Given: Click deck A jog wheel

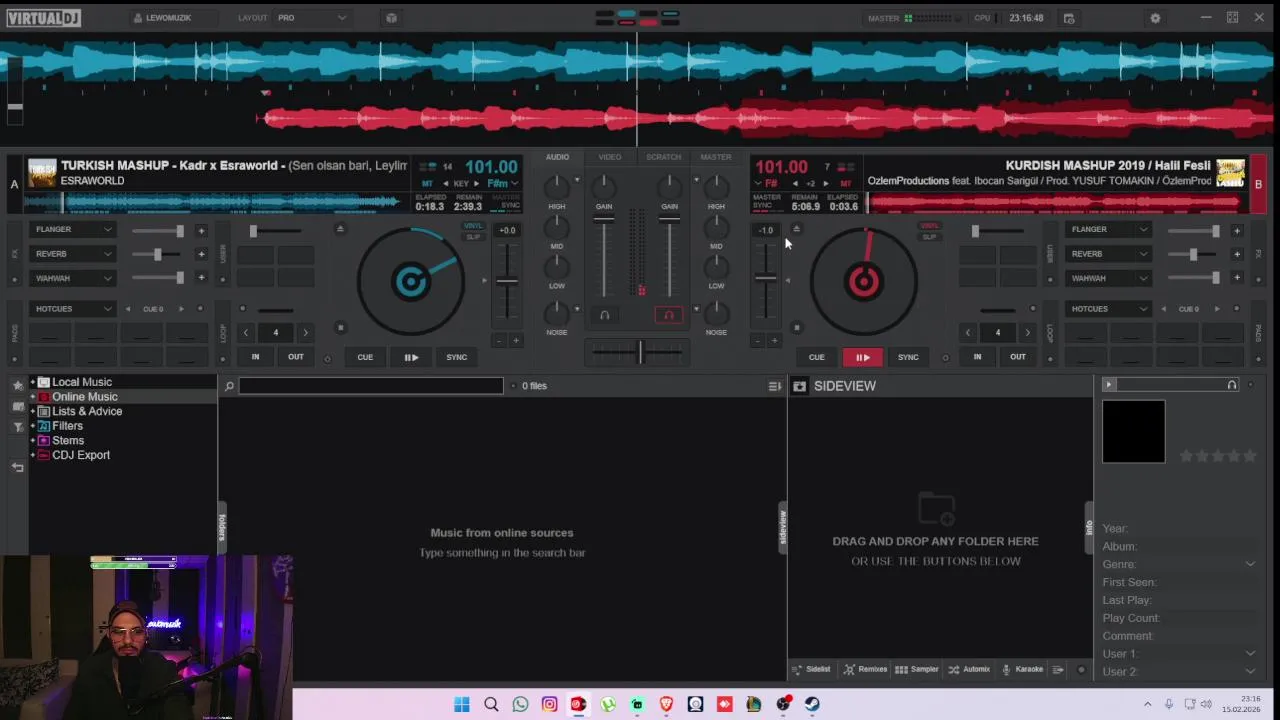Looking at the screenshot, I should tap(411, 282).
